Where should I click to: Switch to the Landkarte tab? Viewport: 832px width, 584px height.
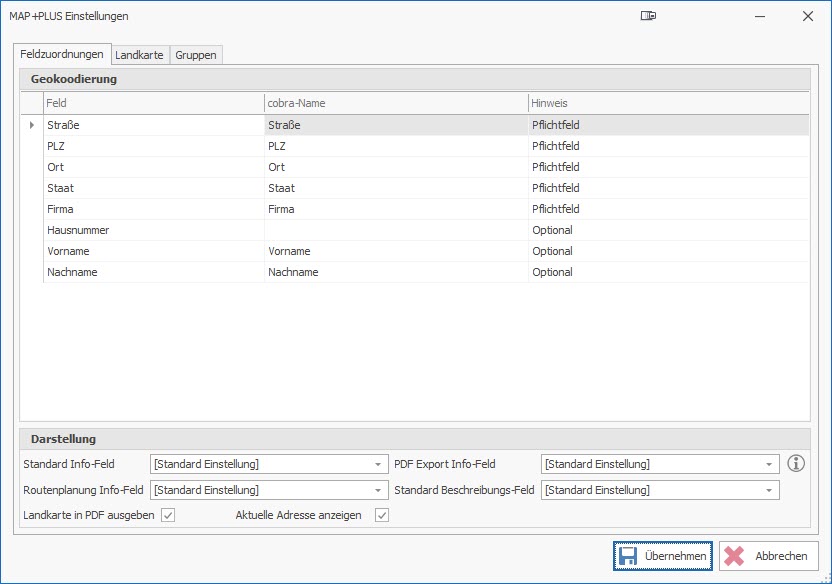(x=140, y=55)
